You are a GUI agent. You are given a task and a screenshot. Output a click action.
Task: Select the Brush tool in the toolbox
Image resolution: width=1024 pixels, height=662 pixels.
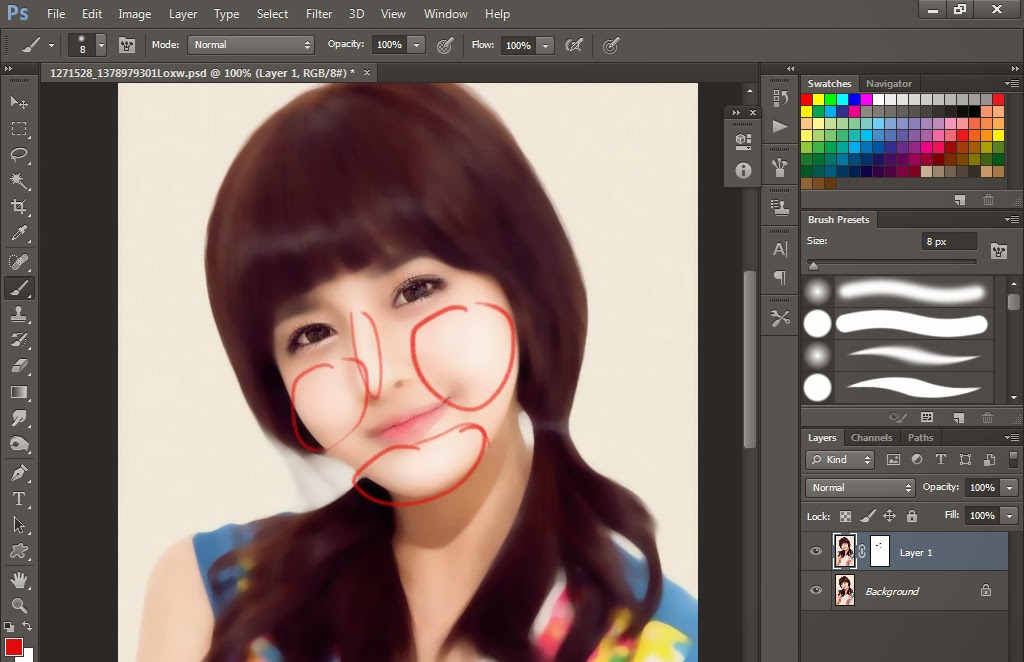19,288
